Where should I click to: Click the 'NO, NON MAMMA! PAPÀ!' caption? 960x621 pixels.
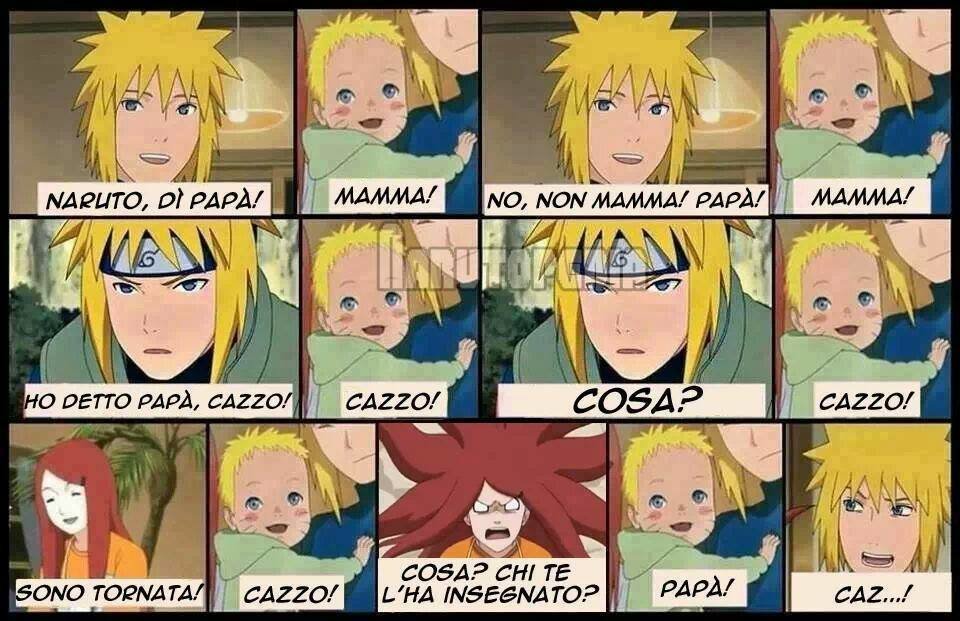(x=626, y=198)
